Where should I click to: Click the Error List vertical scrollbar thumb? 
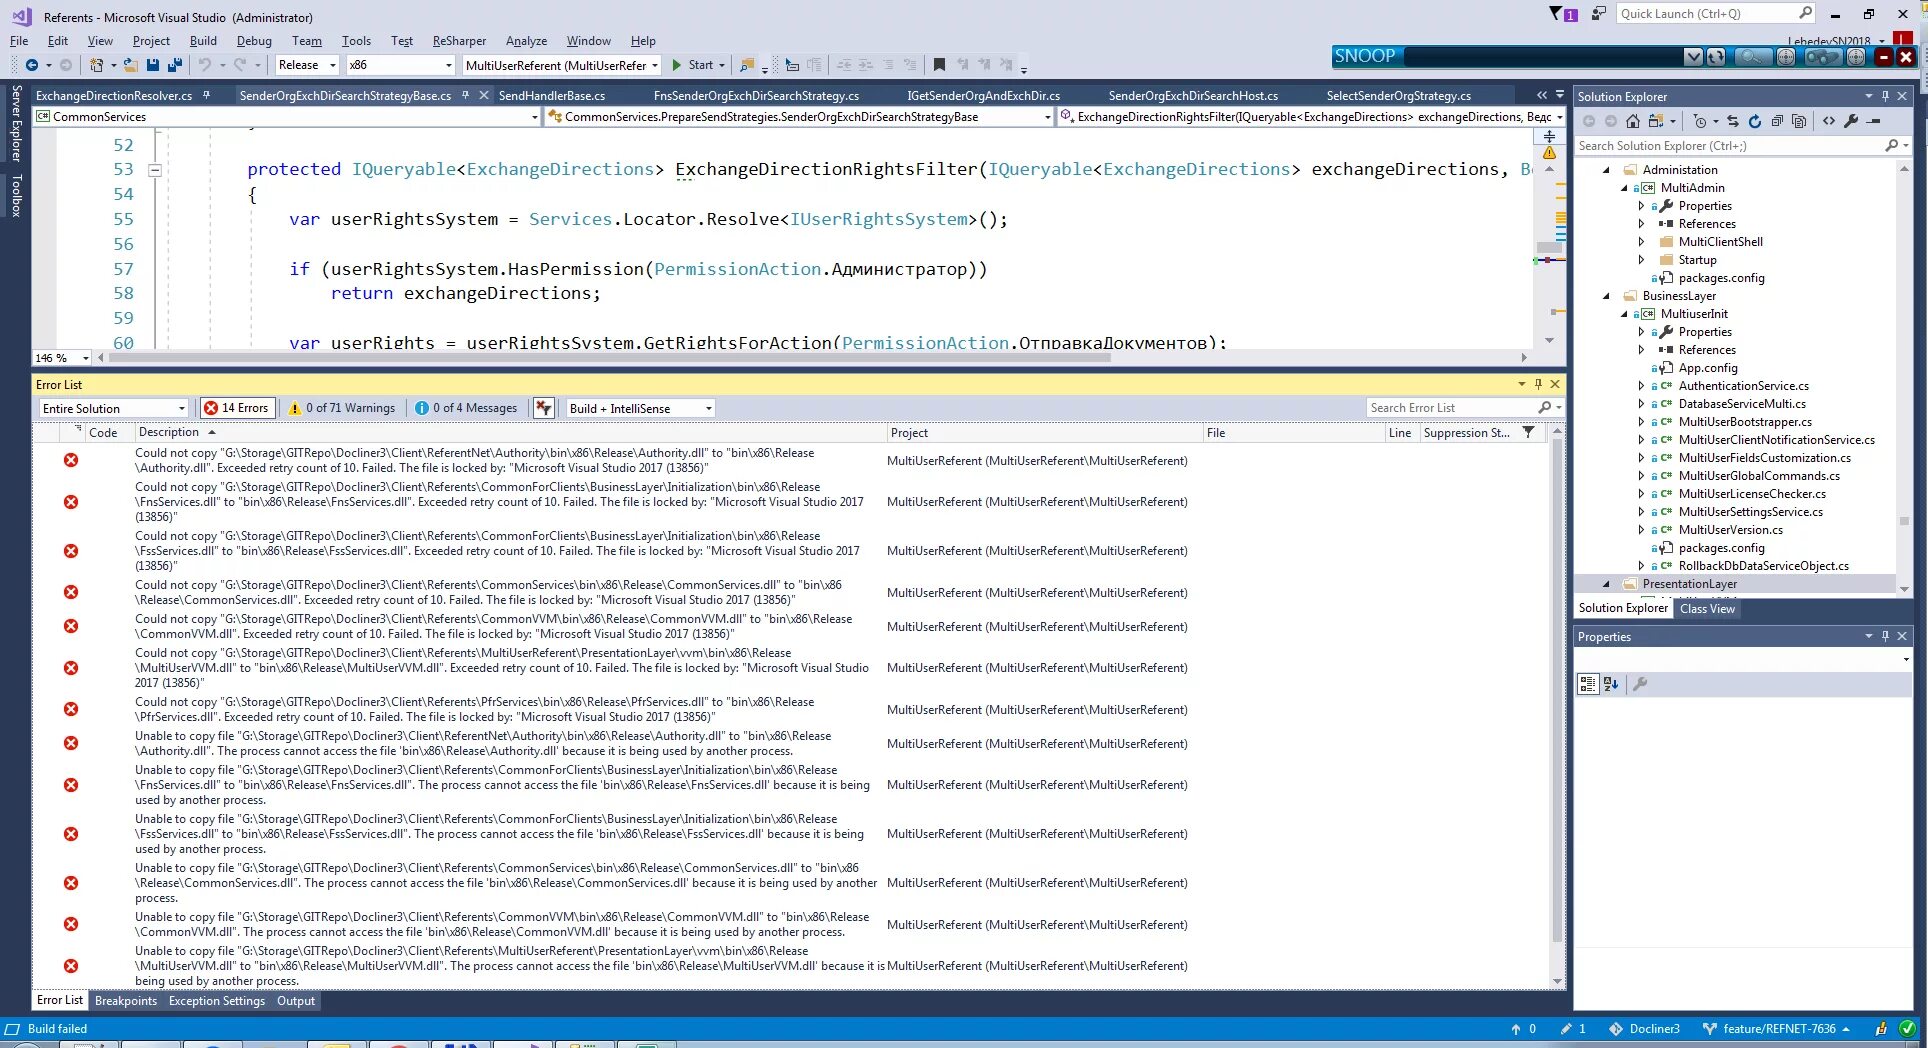[1557, 690]
